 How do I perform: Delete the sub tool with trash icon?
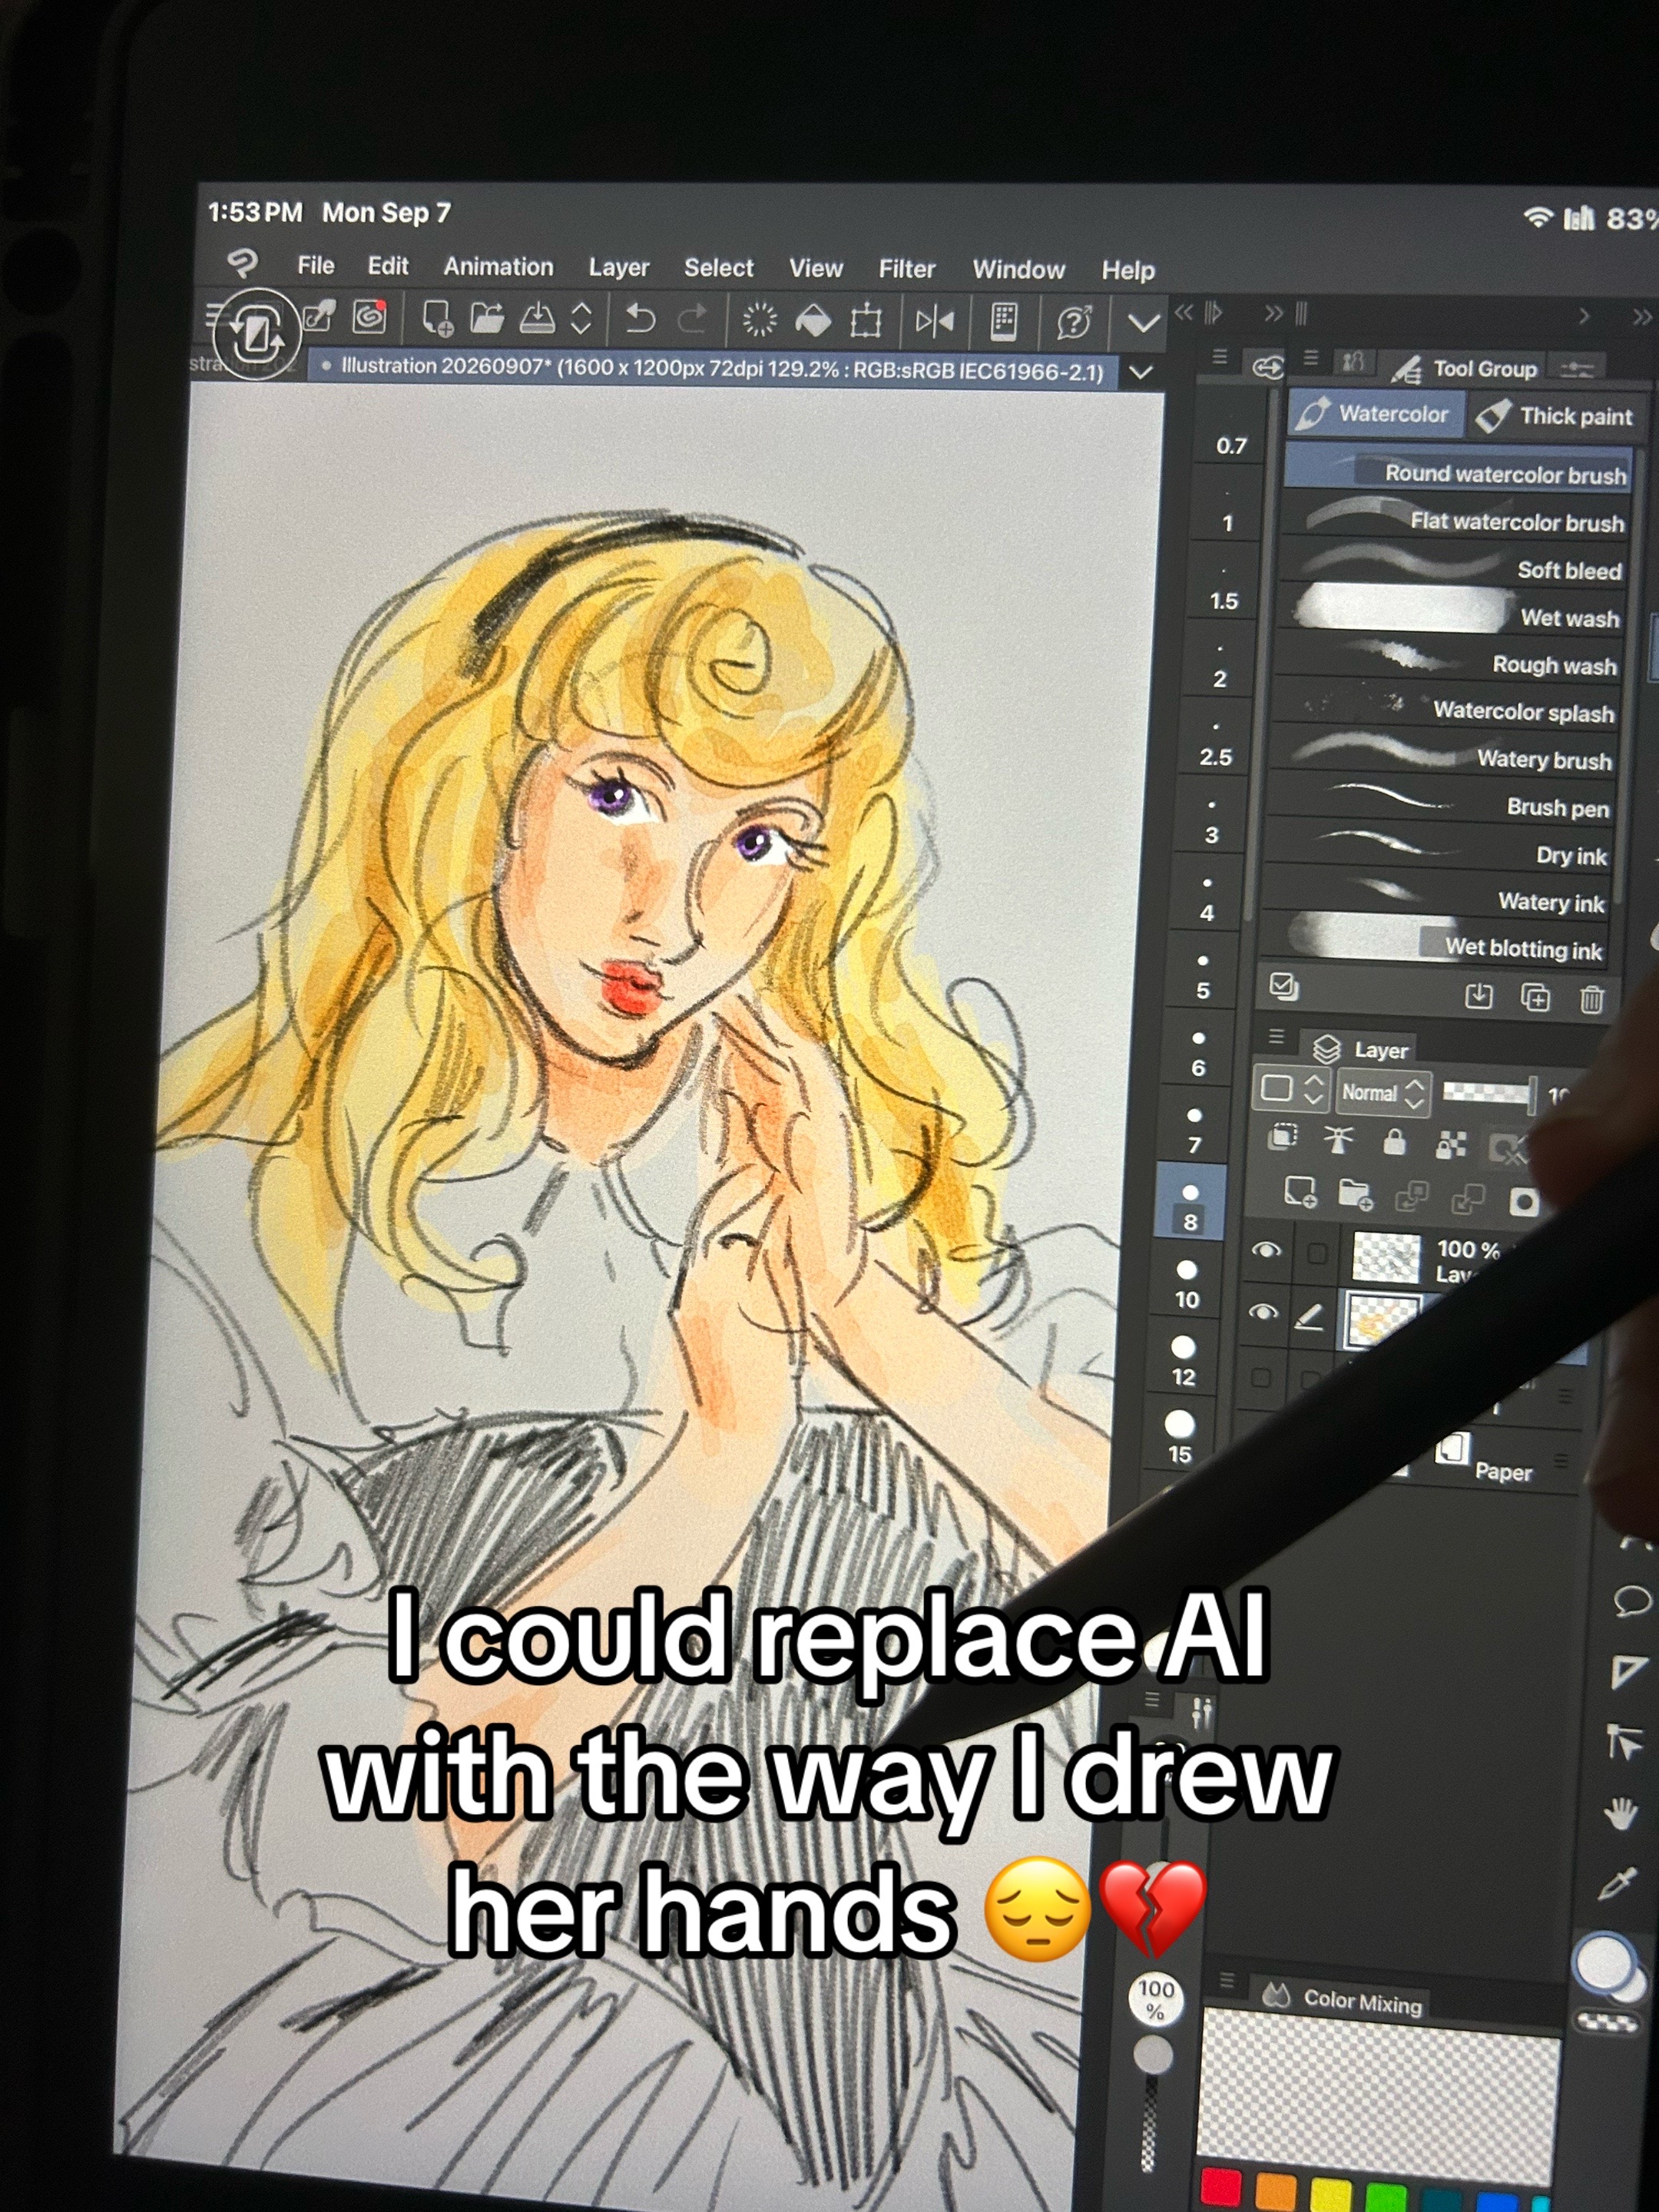pyautogui.click(x=1592, y=998)
